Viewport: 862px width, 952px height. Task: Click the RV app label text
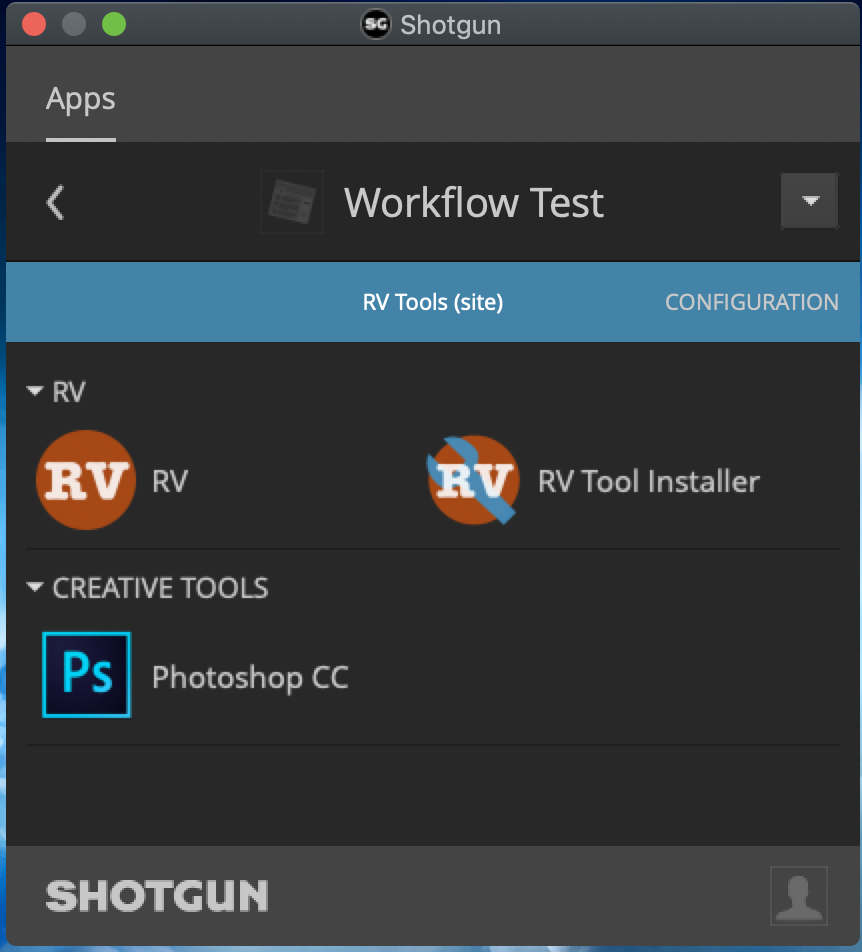(x=170, y=481)
